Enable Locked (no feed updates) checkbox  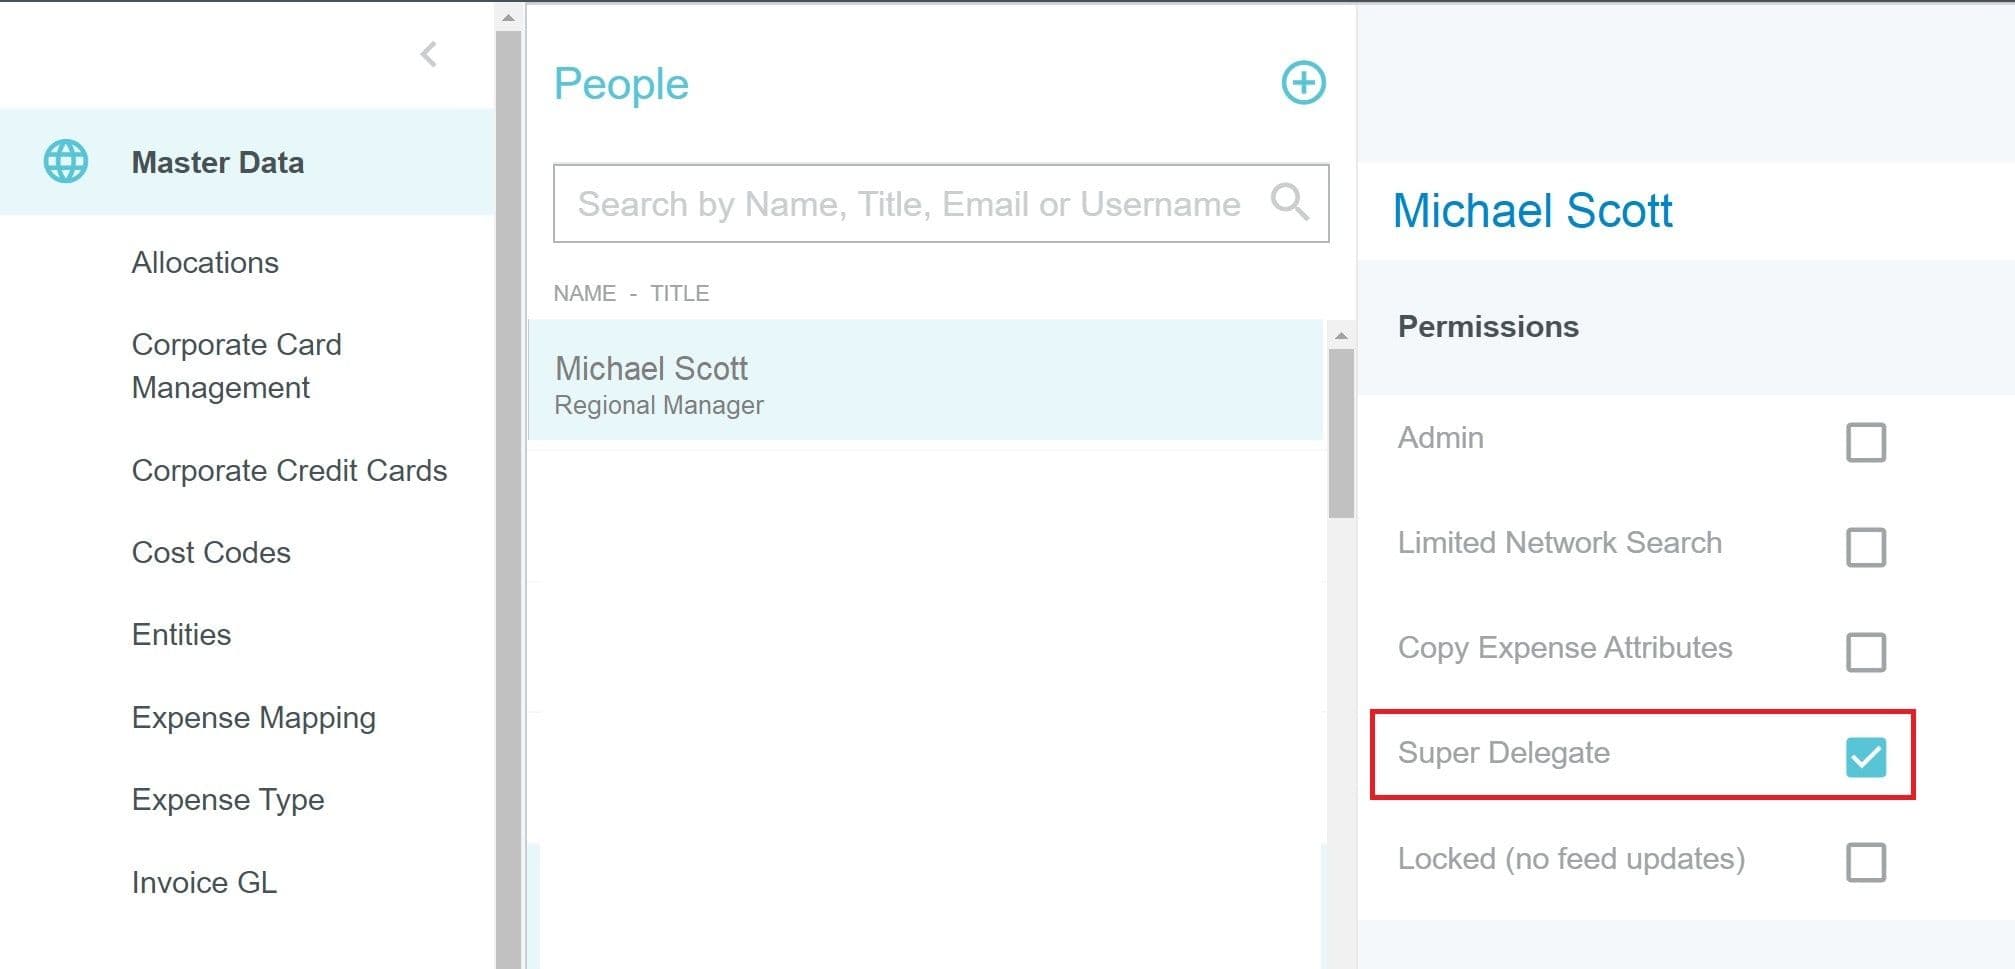[1865, 862]
